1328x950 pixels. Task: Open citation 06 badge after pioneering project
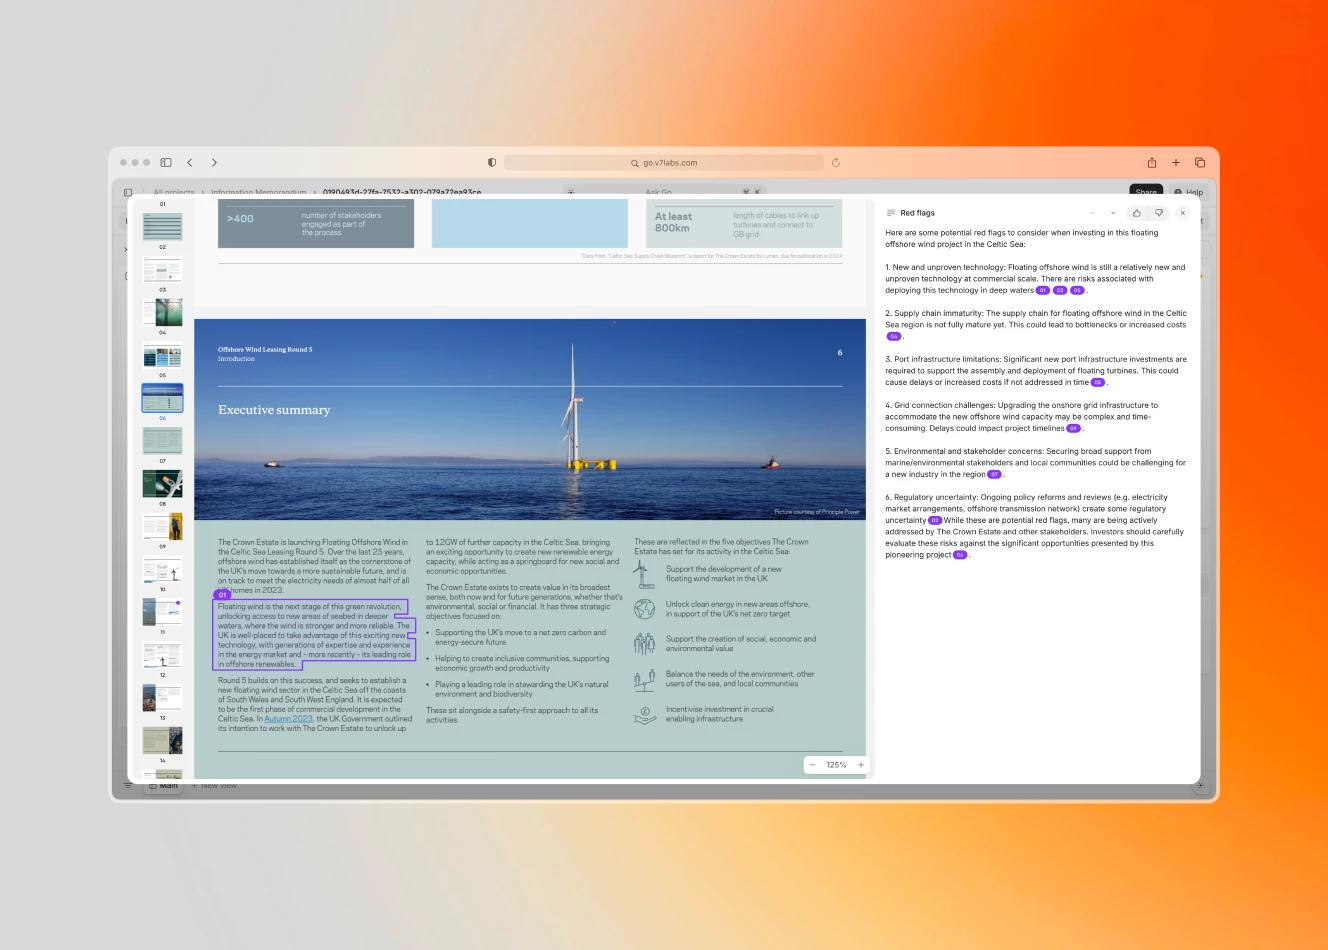[960, 555]
